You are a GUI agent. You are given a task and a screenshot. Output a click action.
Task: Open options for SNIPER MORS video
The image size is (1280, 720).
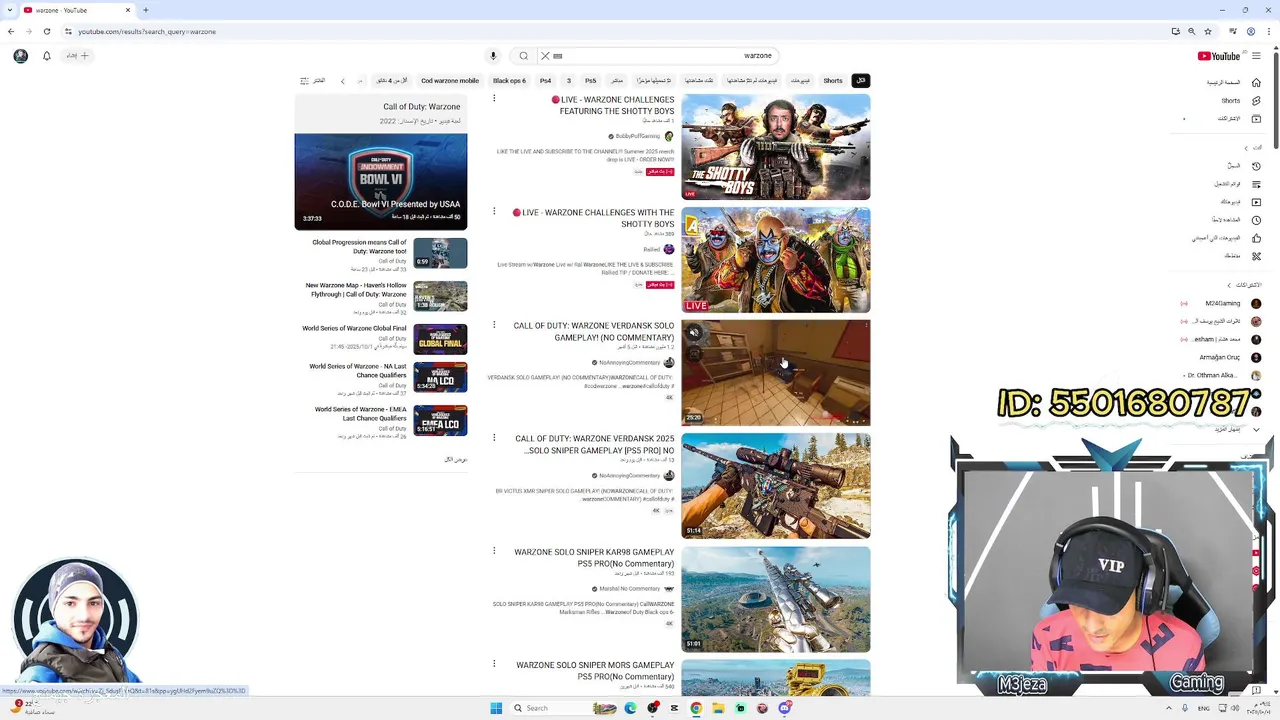pyautogui.click(x=494, y=664)
